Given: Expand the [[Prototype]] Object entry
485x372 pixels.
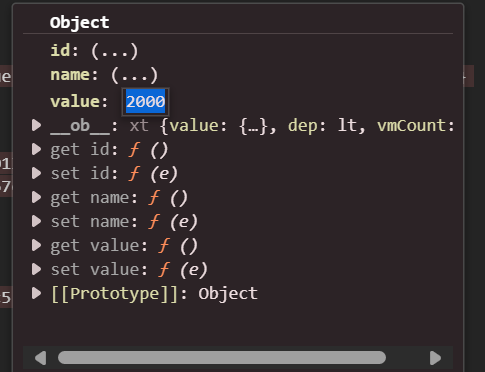Looking at the screenshot, I should [36, 293].
